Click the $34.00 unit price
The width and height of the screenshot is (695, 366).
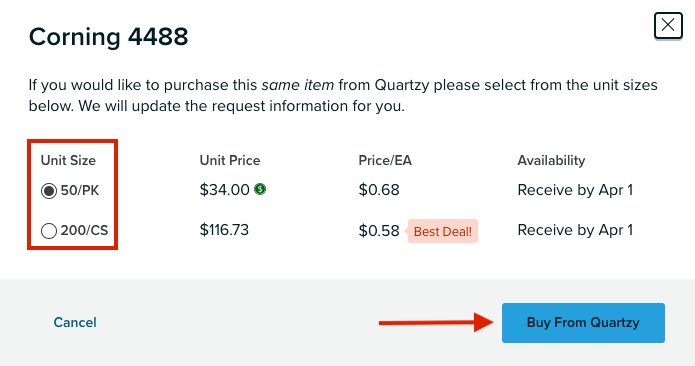point(225,190)
